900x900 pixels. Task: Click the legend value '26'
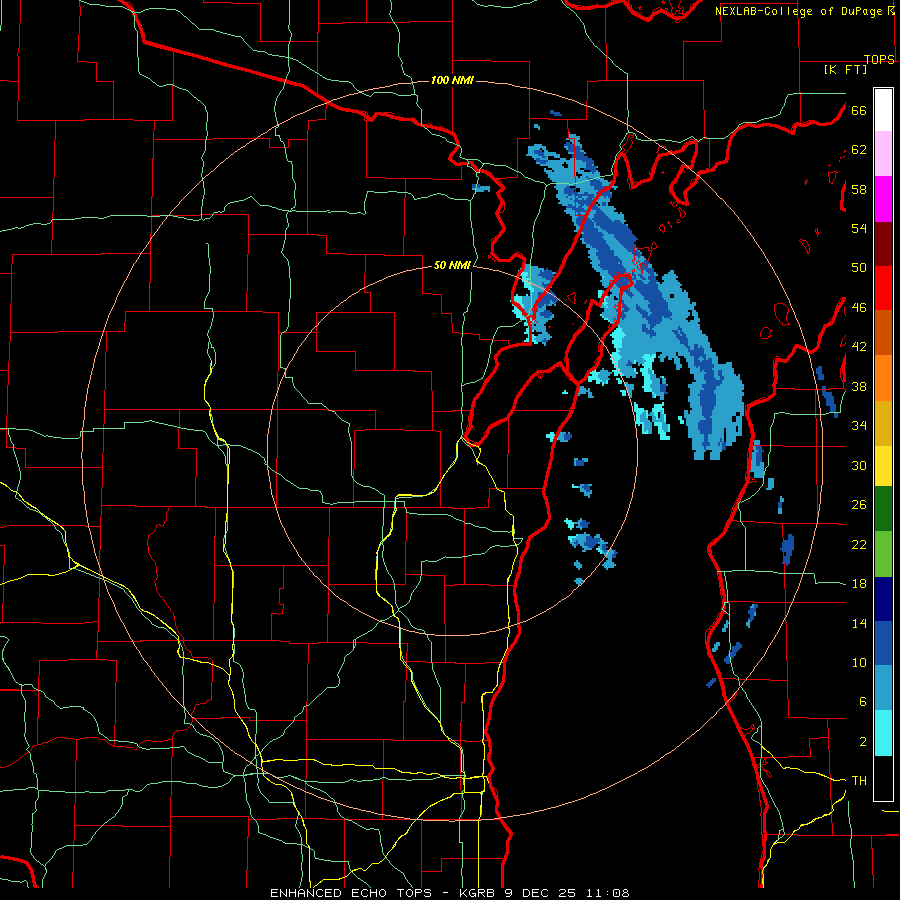(x=859, y=505)
